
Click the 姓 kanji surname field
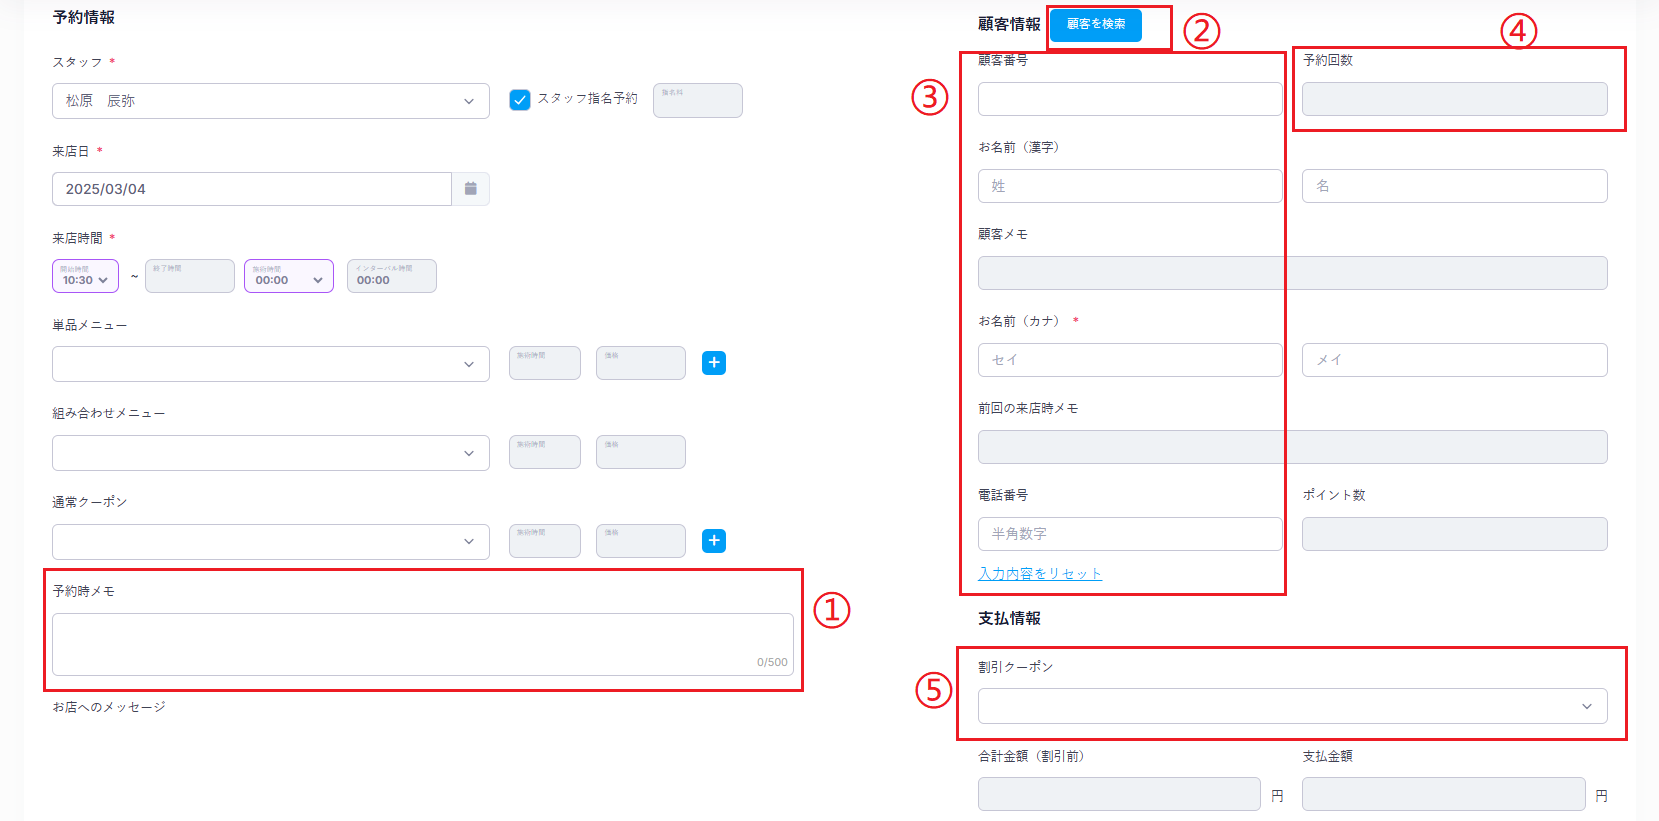(x=1129, y=186)
